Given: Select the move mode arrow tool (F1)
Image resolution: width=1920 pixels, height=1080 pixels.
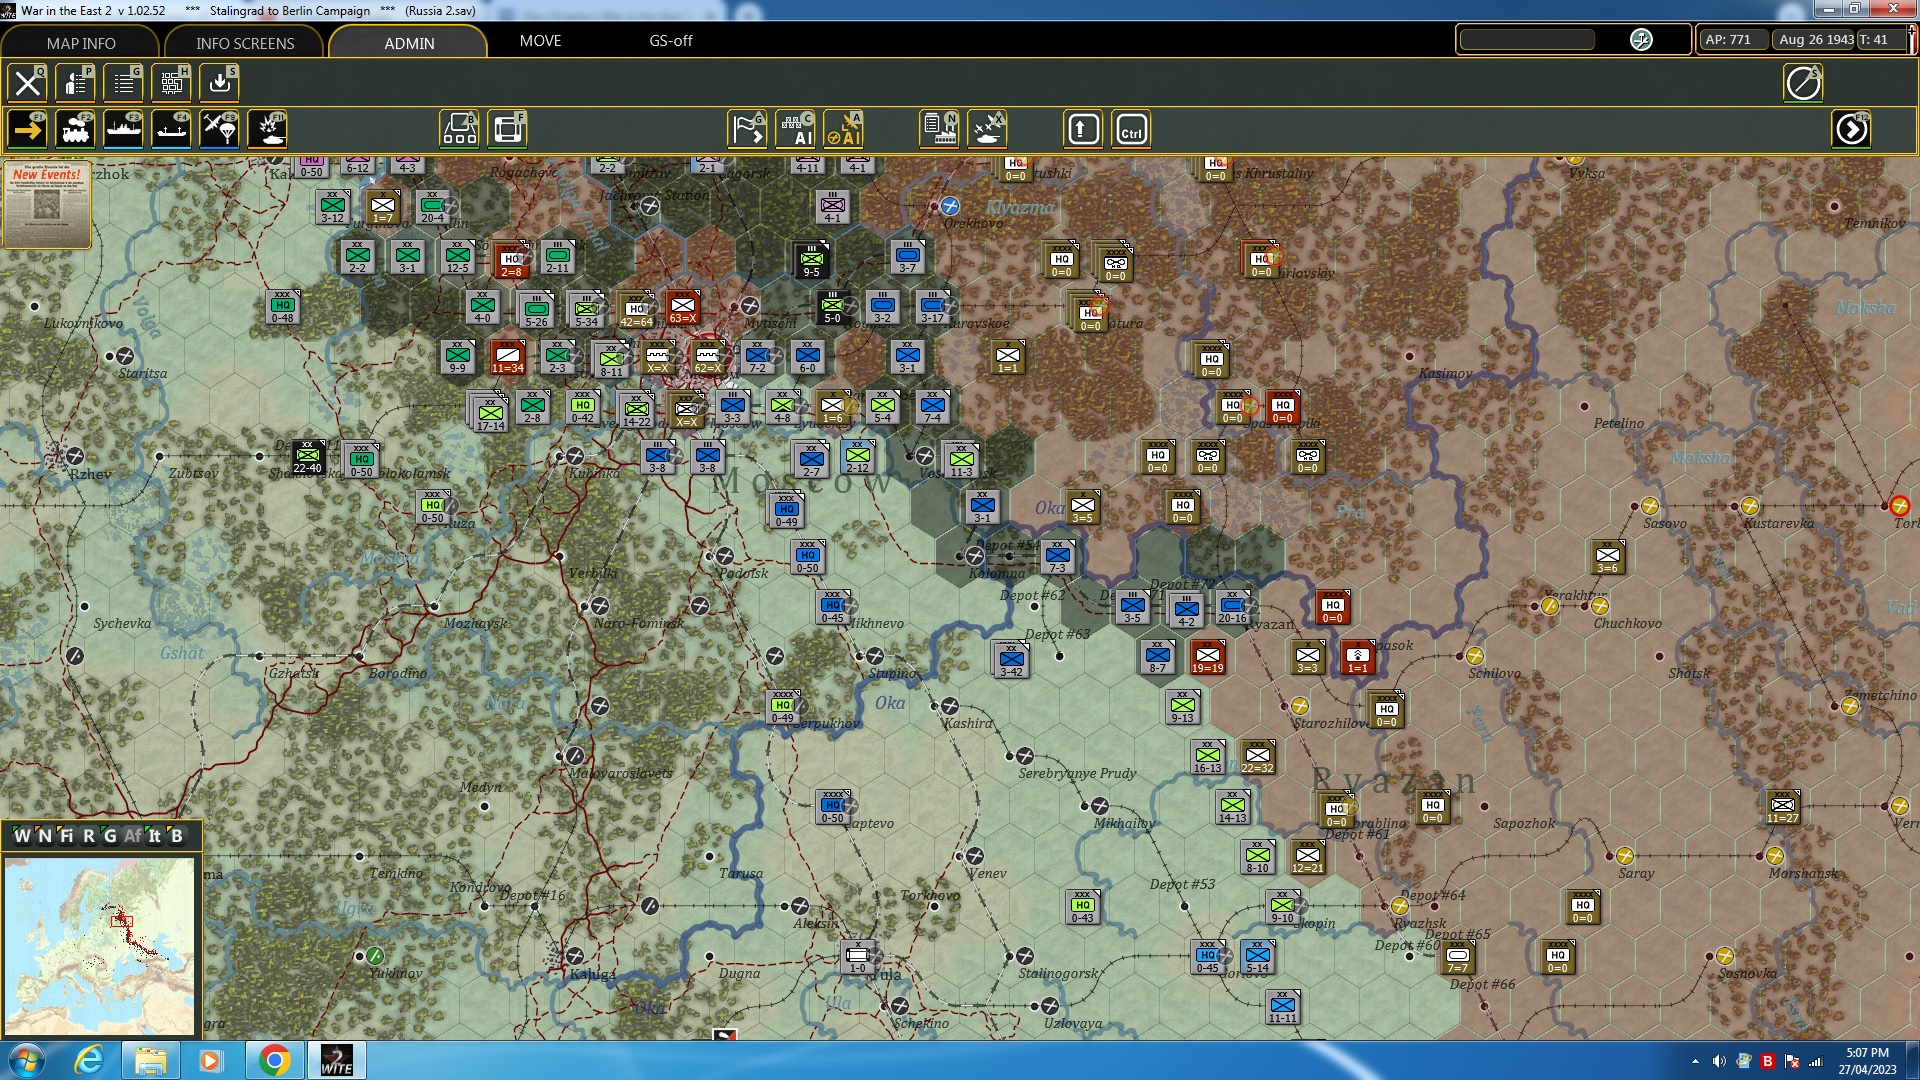Looking at the screenshot, I should click(27, 129).
